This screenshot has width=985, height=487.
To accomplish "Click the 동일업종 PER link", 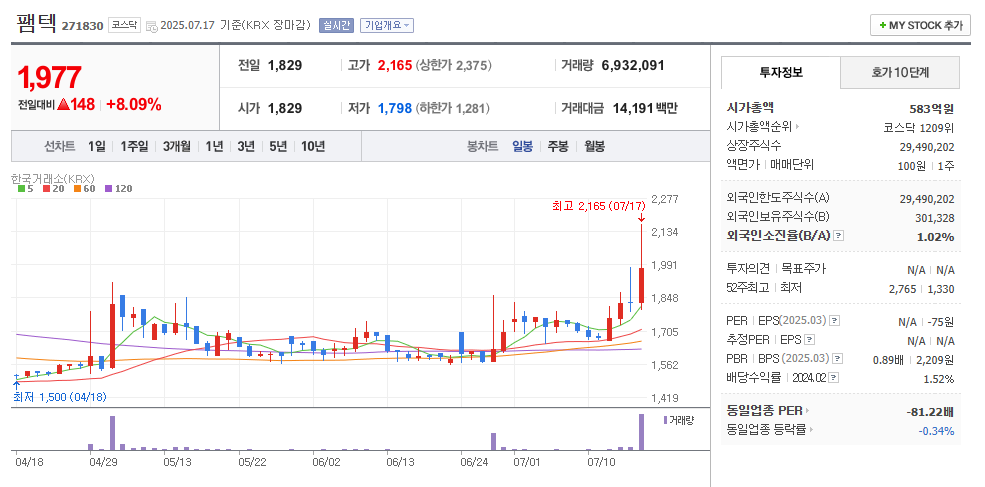I will click(765, 411).
